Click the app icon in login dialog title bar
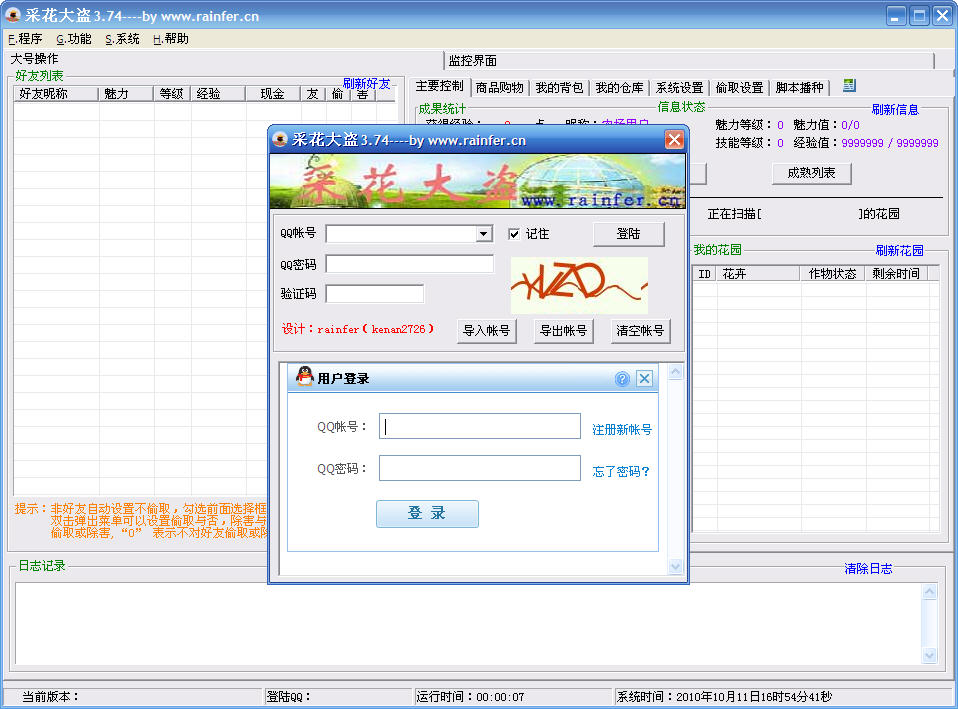This screenshot has width=958, height=709. click(280, 139)
